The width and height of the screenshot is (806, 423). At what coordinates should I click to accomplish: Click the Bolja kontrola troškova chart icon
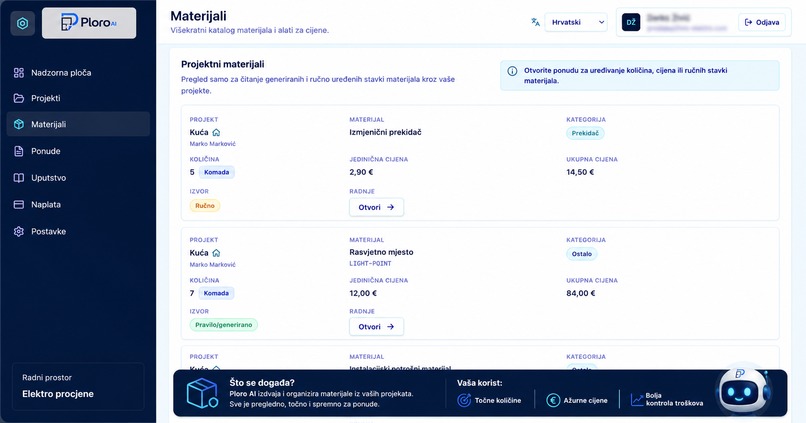pos(637,400)
